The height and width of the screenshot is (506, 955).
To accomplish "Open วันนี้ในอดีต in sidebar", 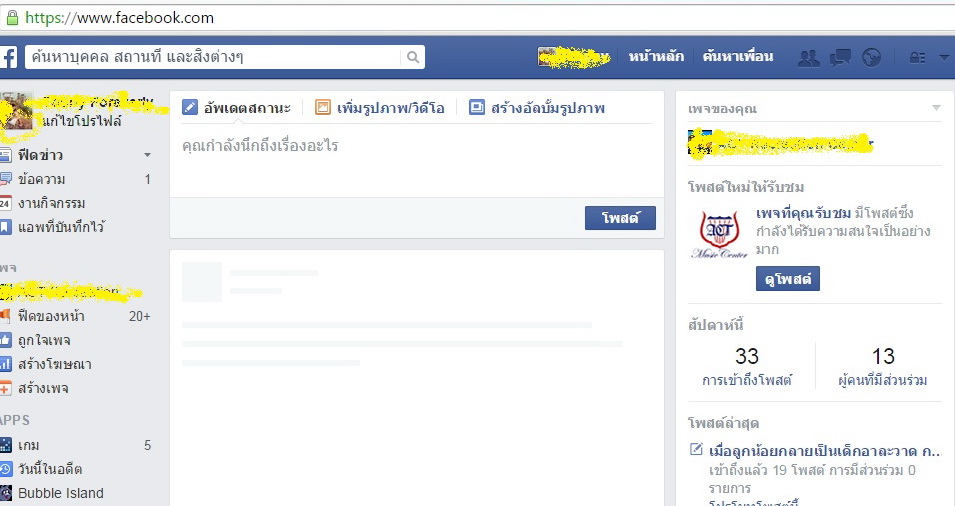I will coord(50,469).
